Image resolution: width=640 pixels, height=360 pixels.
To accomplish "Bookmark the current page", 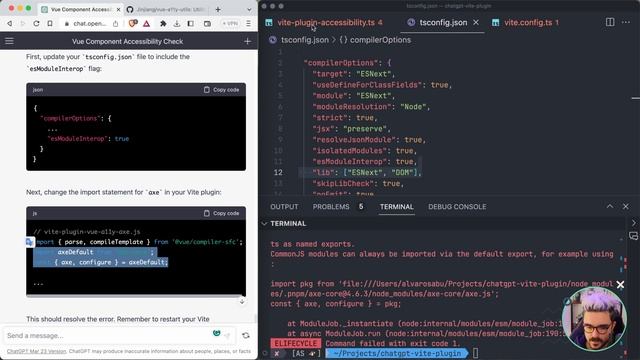I will pyautogui.click(x=50, y=24).
